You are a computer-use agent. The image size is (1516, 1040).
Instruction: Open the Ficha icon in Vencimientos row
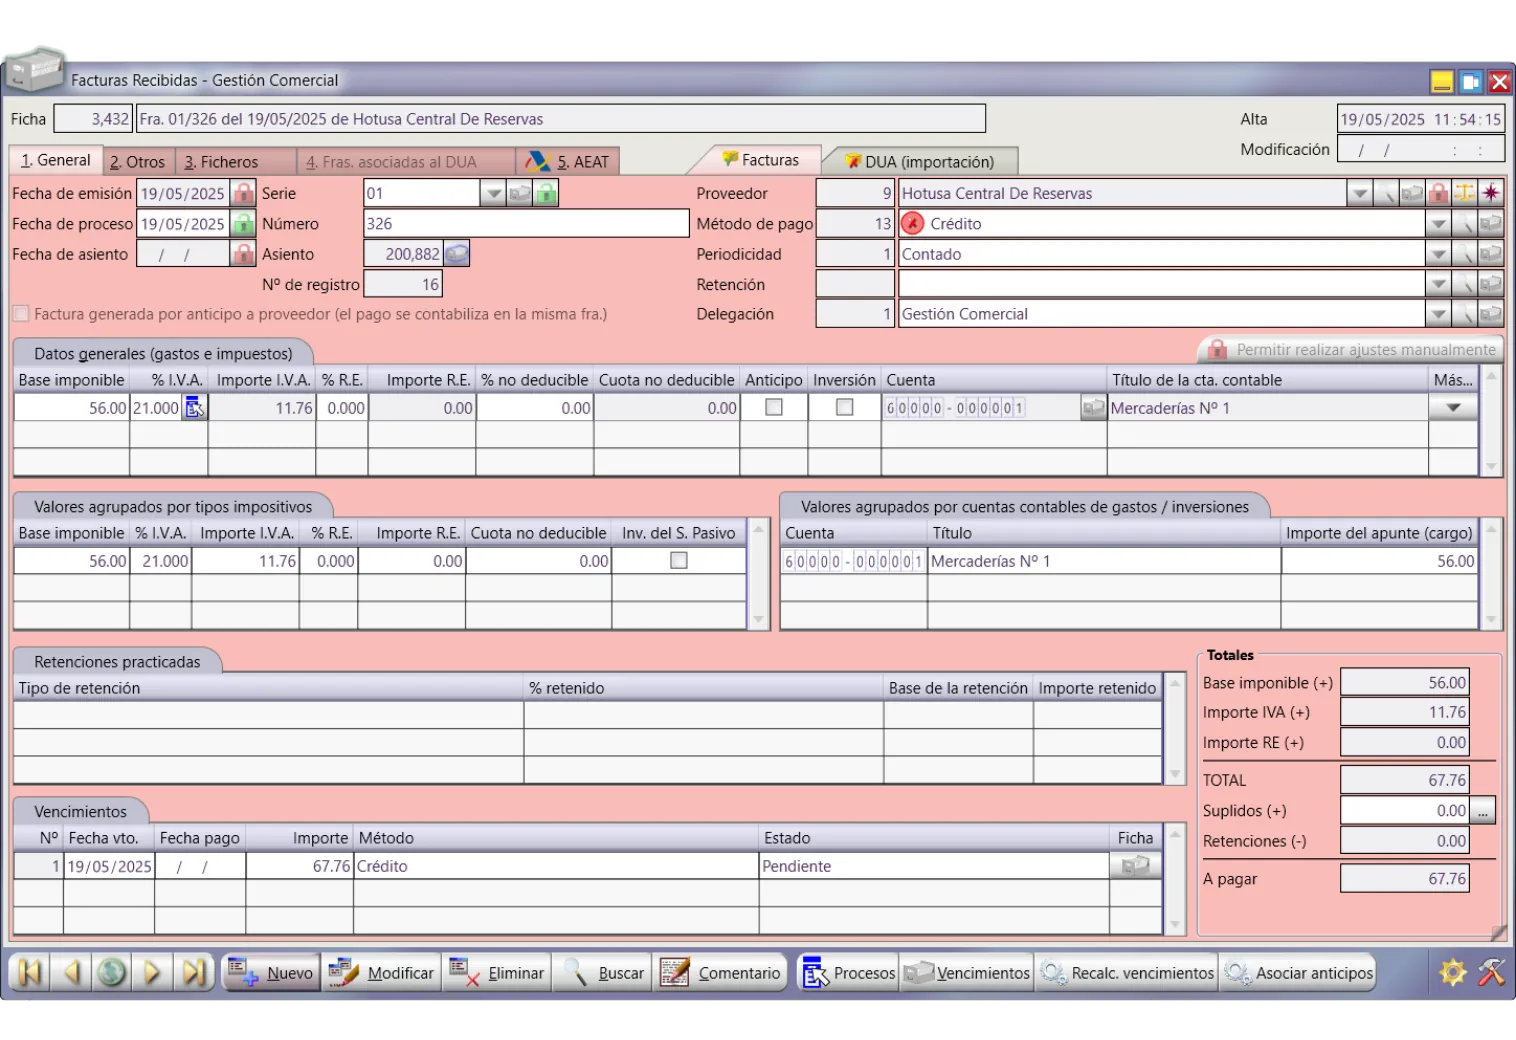(x=1135, y=866)
